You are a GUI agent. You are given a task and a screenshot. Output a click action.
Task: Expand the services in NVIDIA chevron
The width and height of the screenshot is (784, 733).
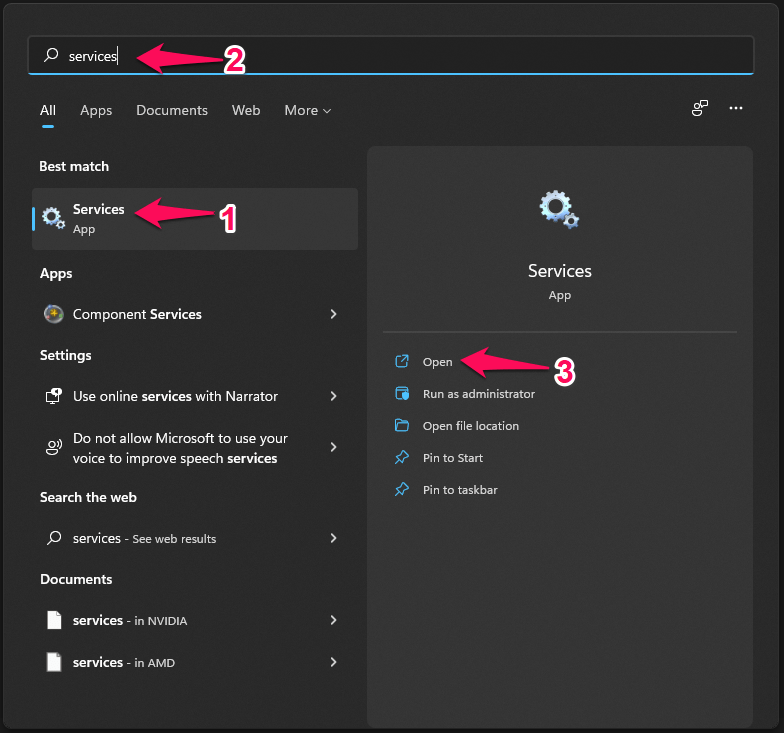[333, 620]
